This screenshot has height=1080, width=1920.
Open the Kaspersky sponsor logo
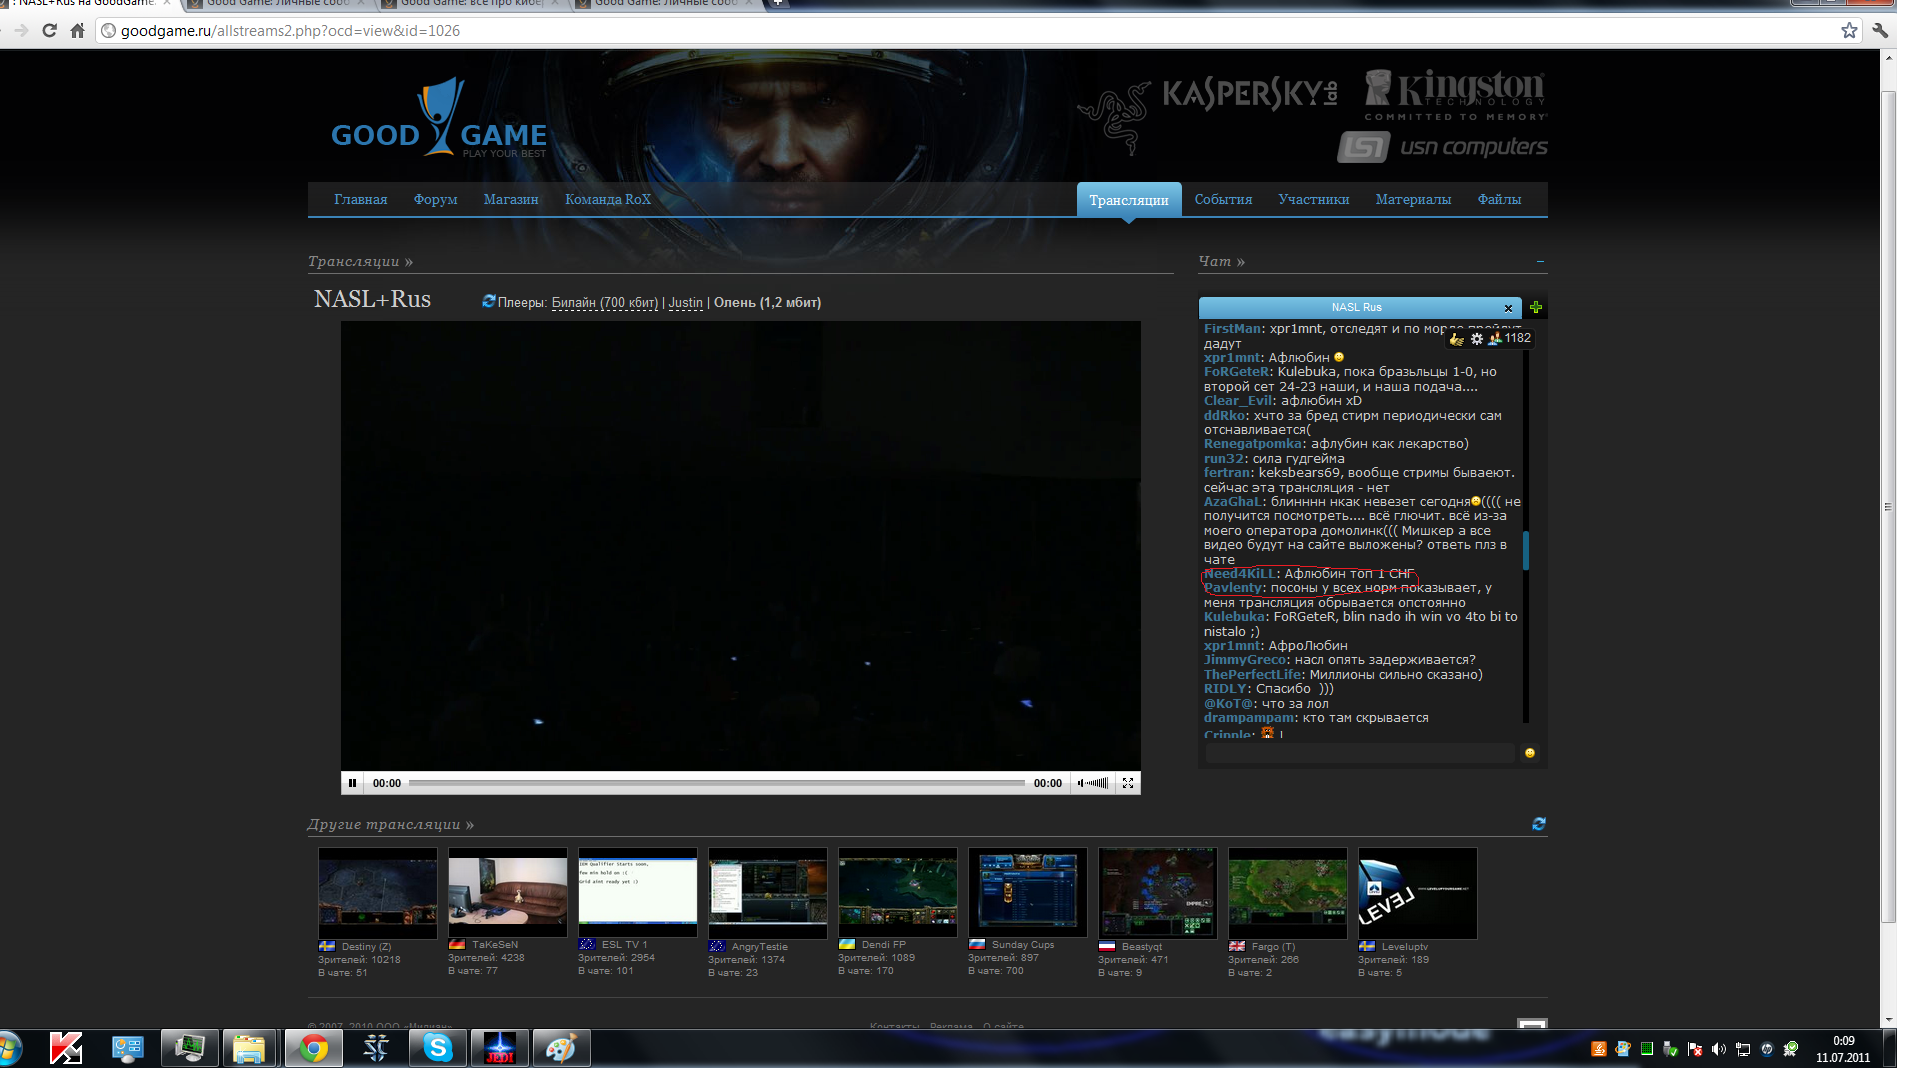pos(1250,94)
